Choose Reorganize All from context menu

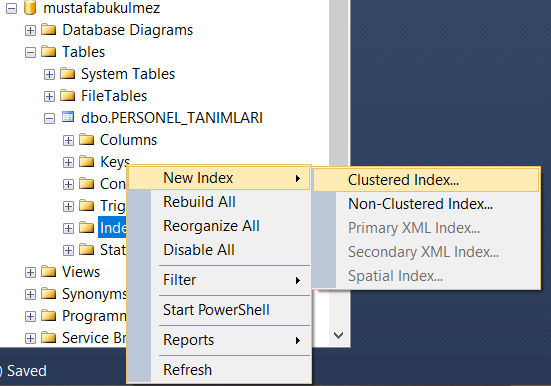[219, 226]
